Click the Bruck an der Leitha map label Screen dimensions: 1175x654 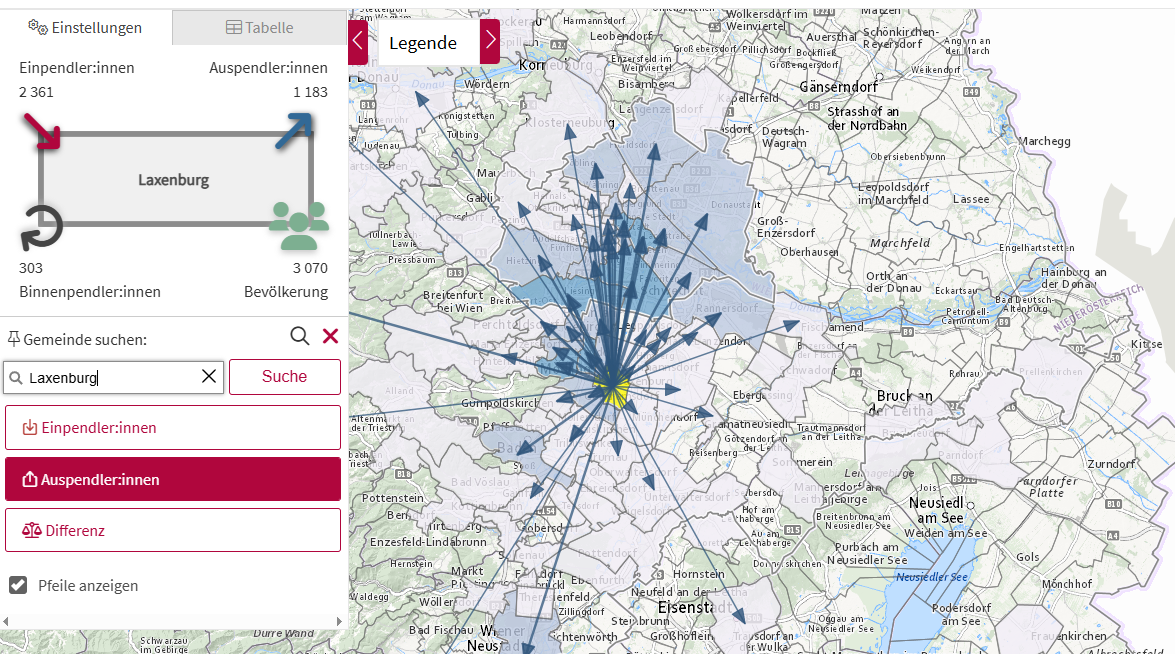coord(902,402)
